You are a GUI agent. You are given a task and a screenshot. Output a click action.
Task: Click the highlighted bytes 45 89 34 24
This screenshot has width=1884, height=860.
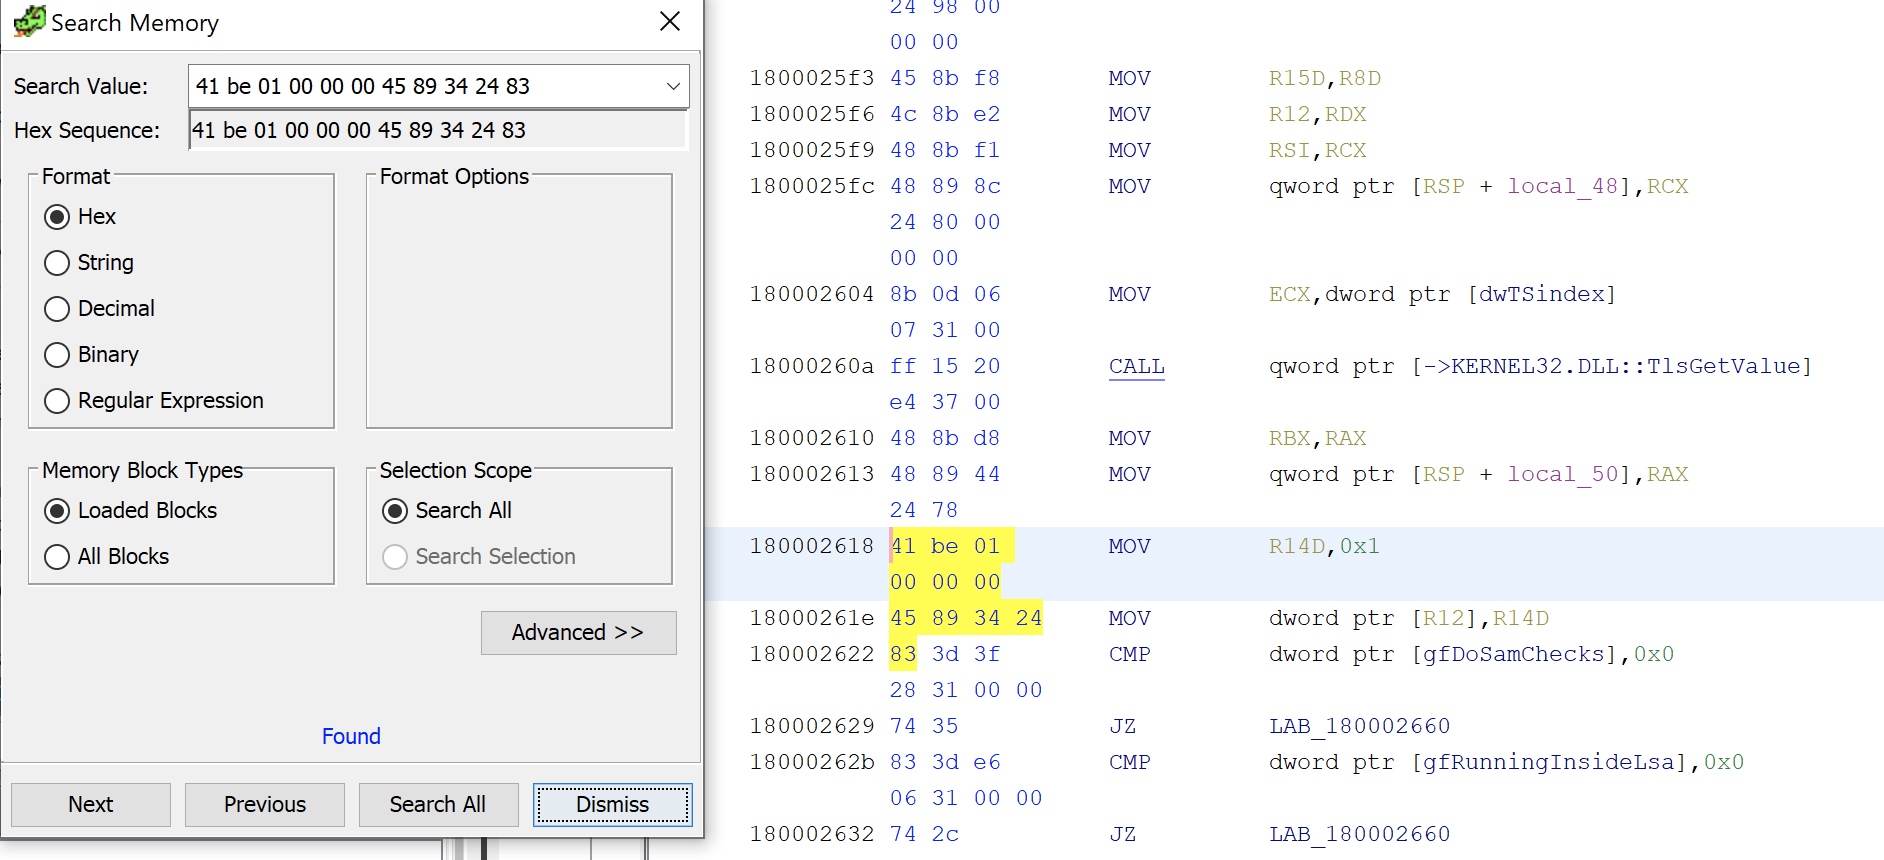966,618
